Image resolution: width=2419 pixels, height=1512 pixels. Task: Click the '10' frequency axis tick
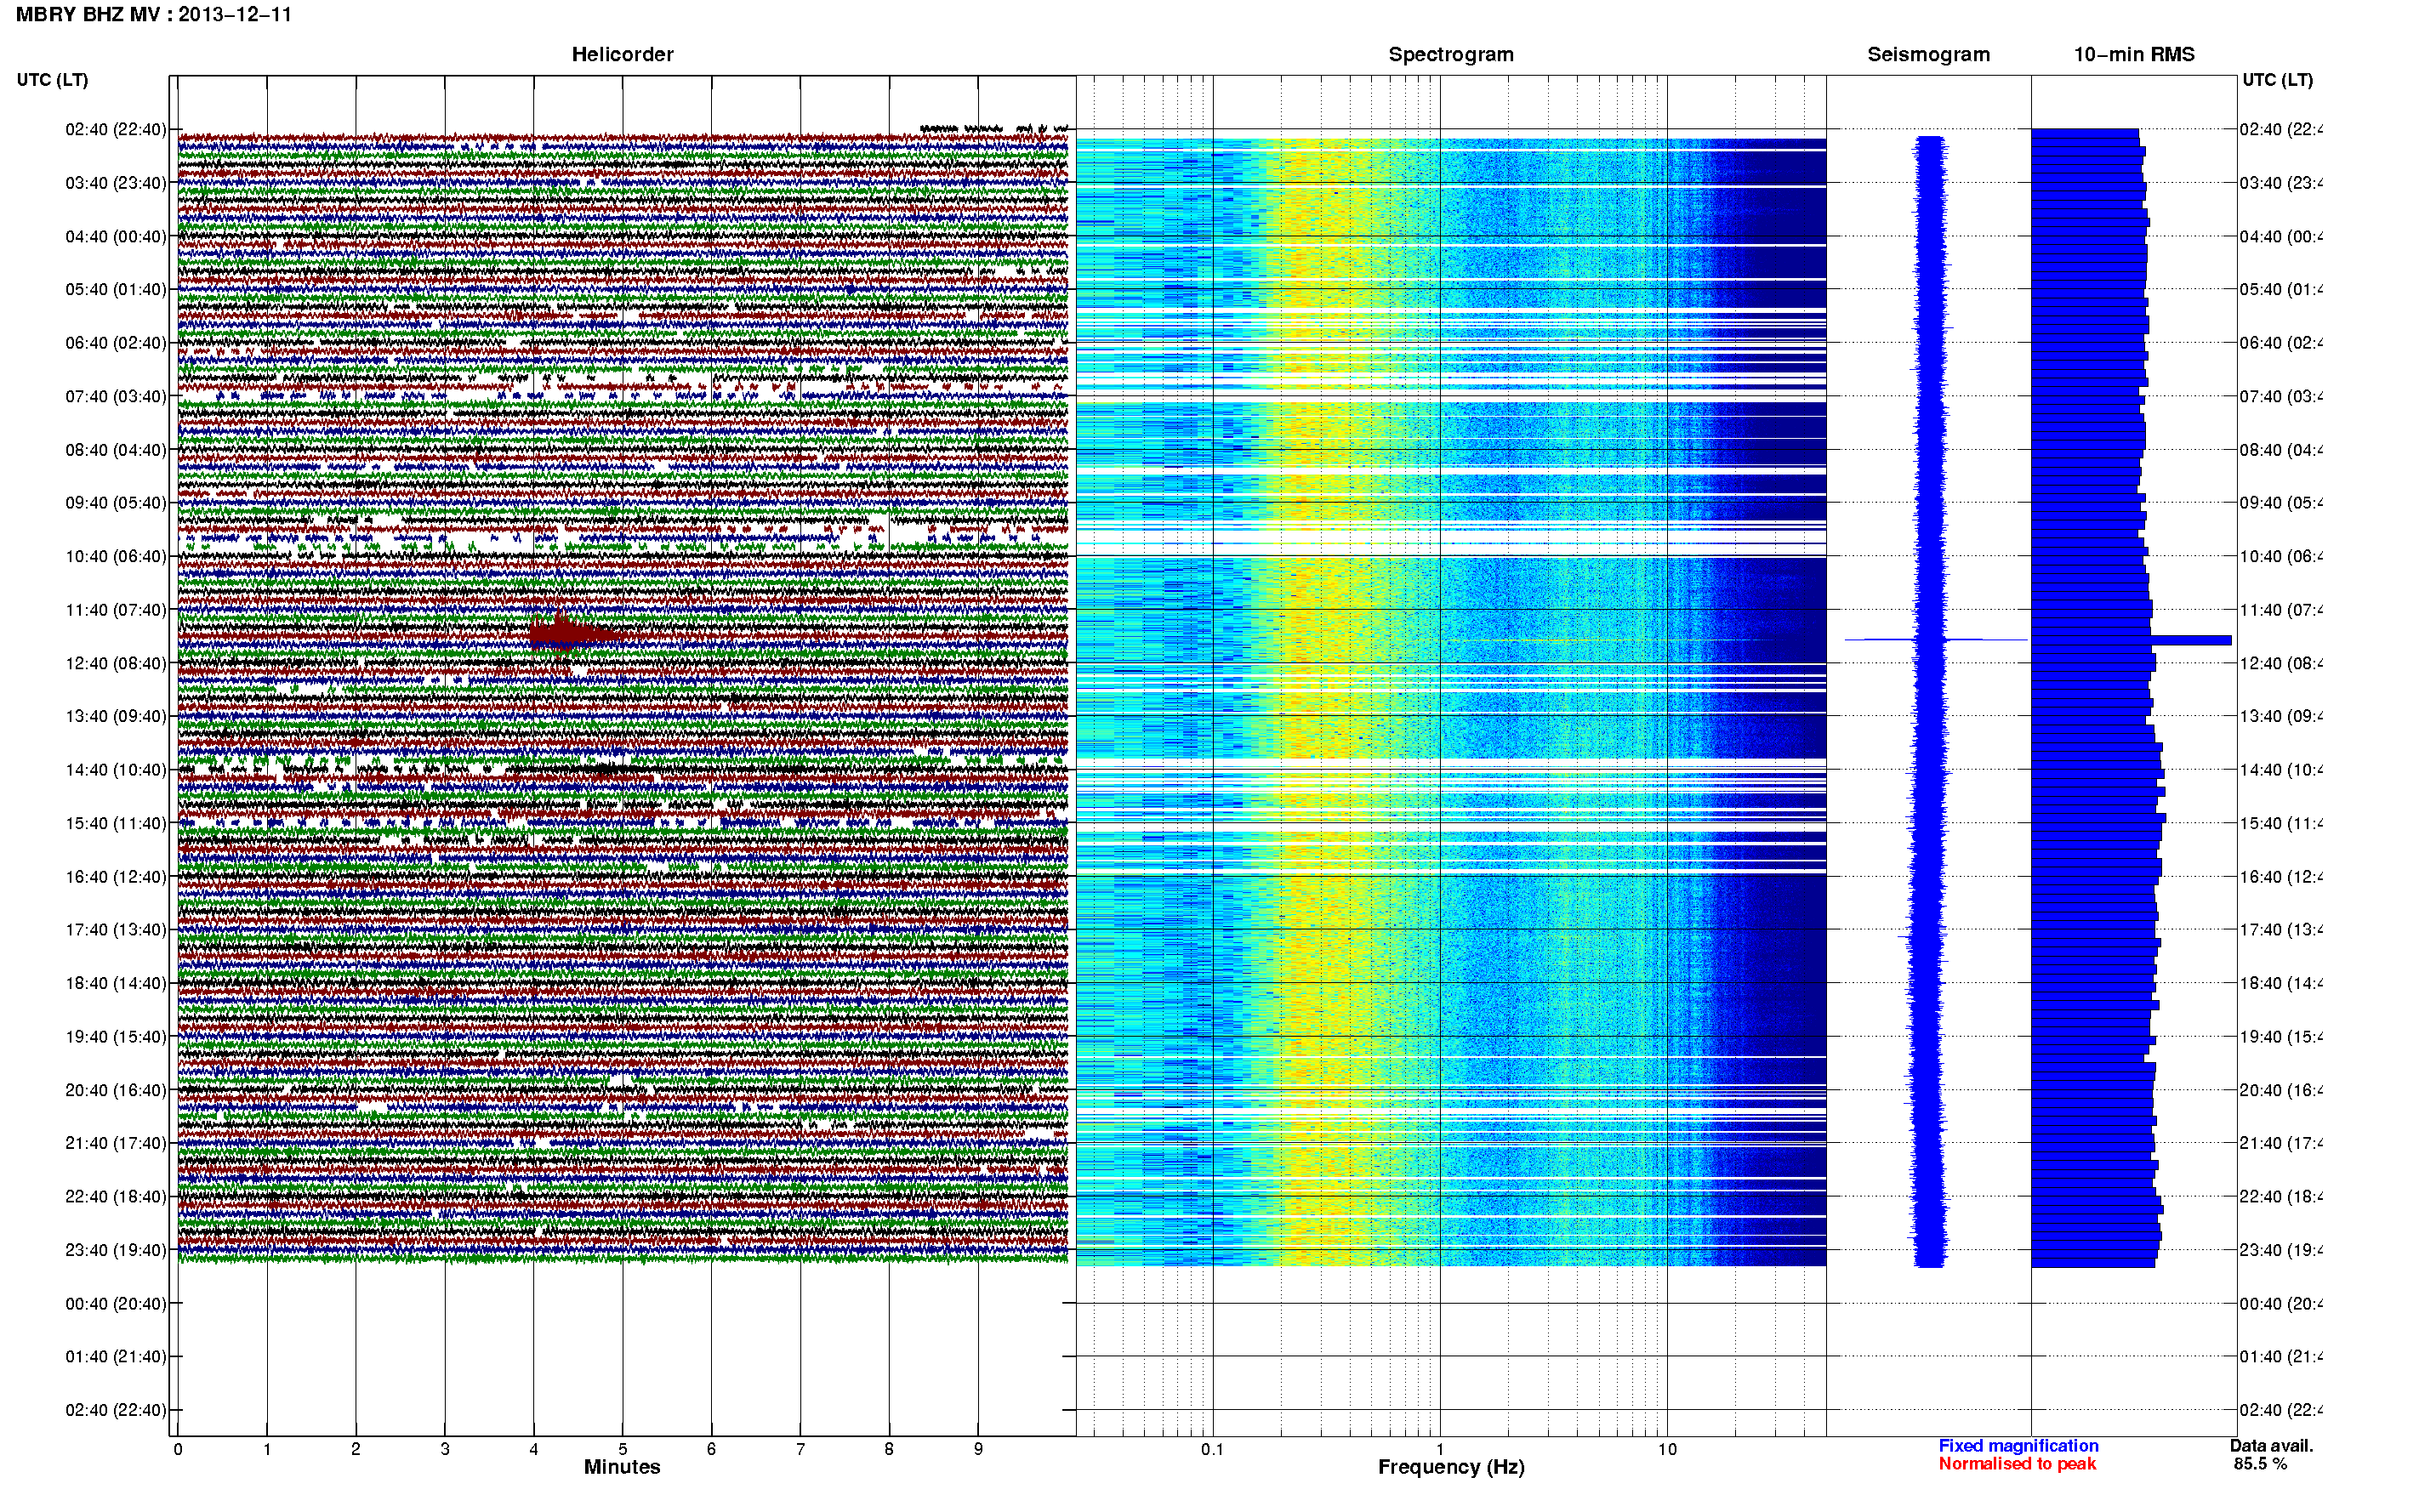(1667, 1450)
